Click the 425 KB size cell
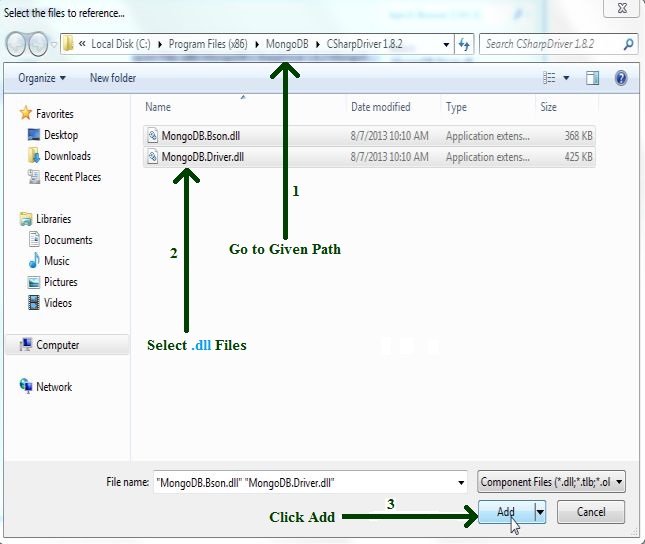The width and height of the screenshot is (645, 544). 578,157
